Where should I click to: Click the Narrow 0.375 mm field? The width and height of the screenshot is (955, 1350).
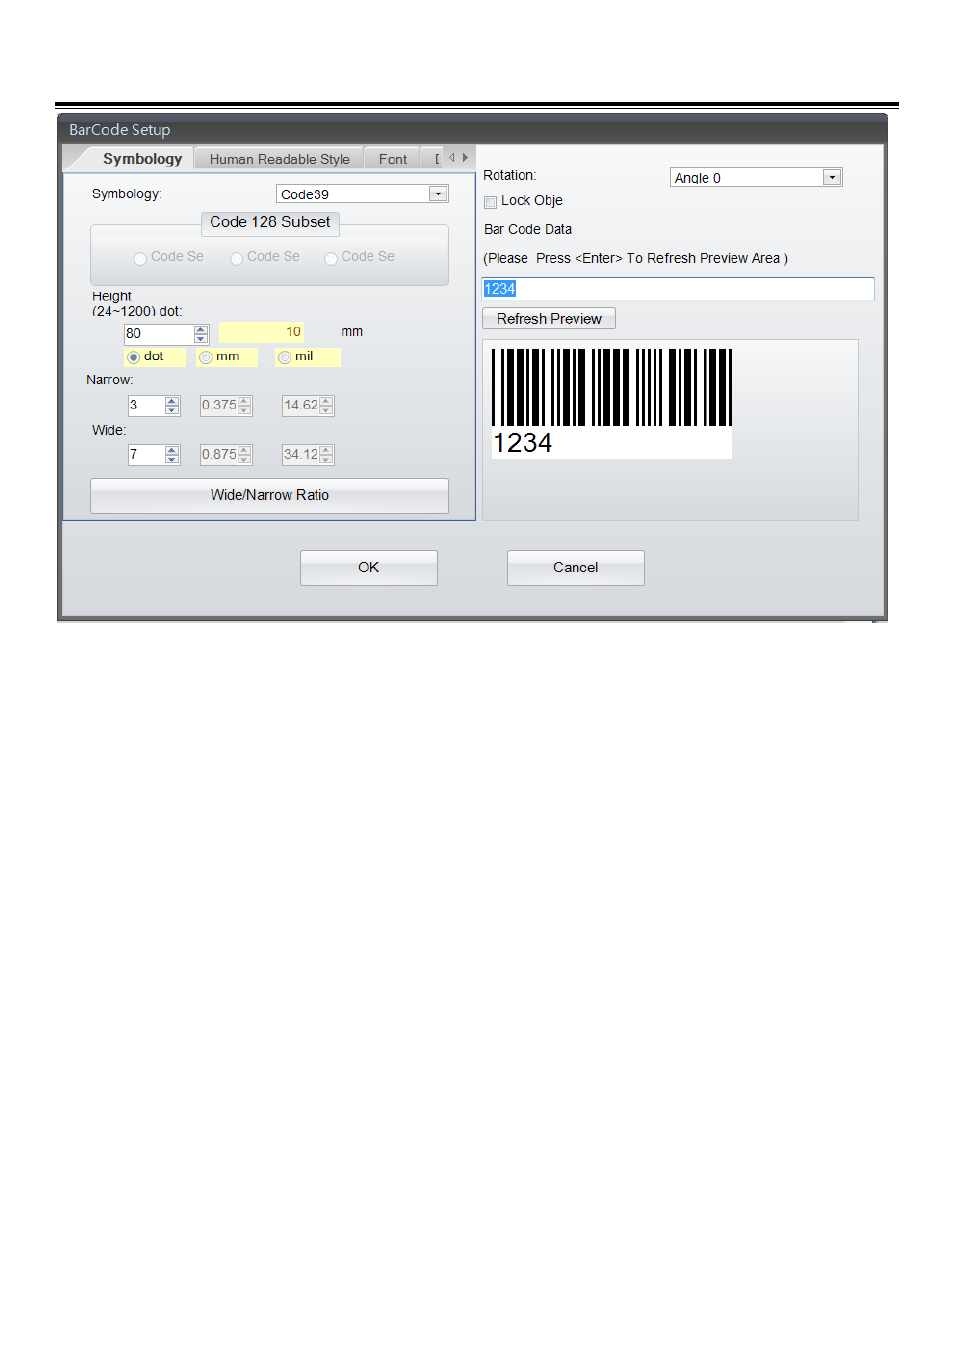click(219, 405)
